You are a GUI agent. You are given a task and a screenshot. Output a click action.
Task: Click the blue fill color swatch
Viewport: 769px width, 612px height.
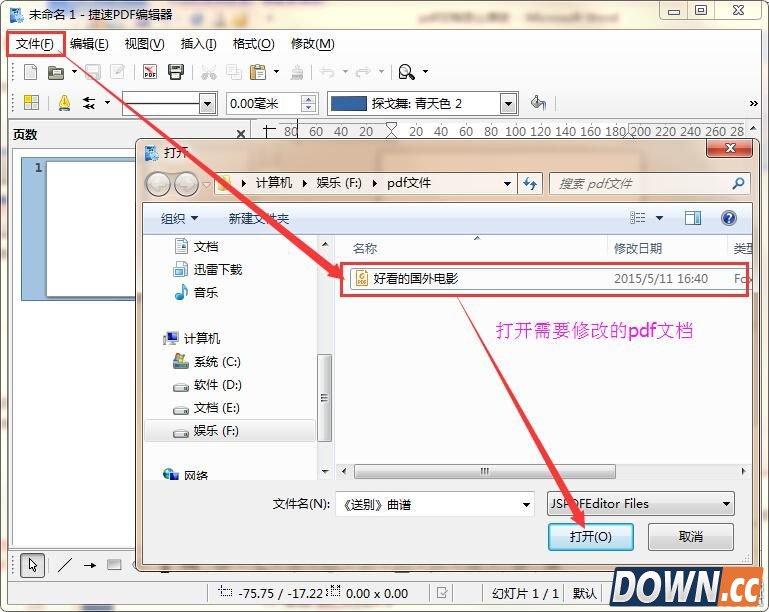tap(349, 104)
